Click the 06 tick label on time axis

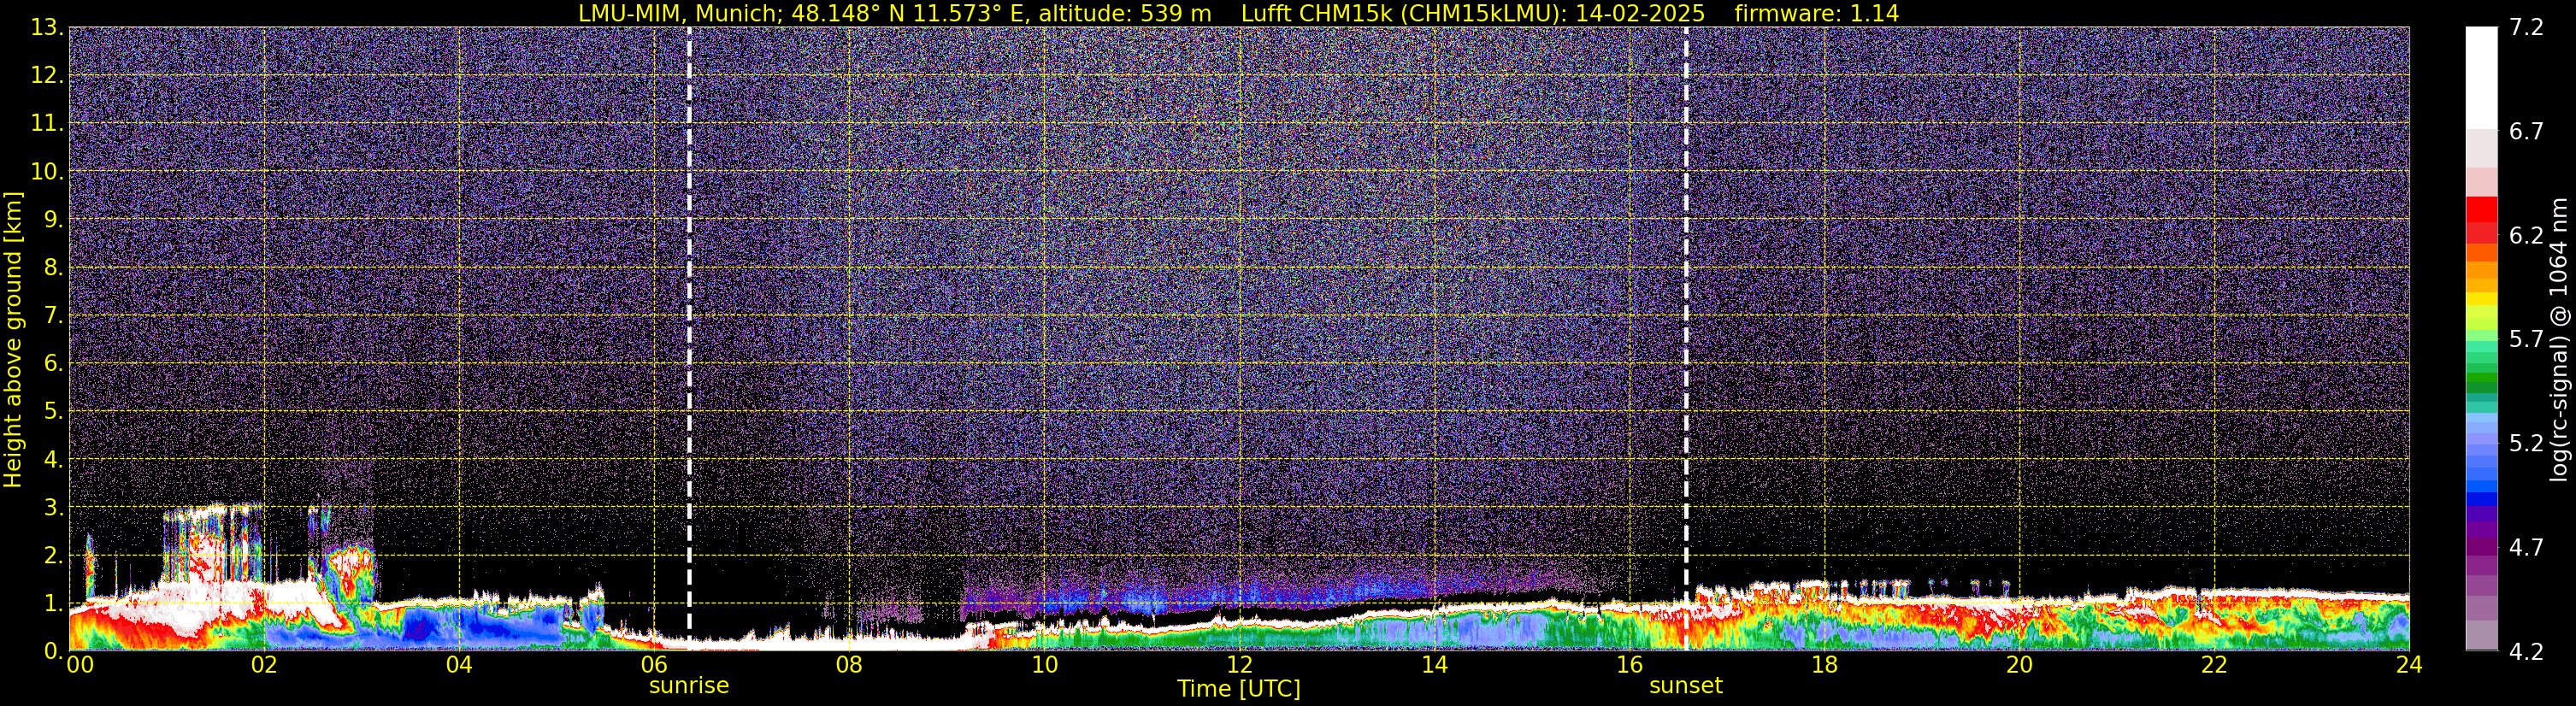tap(654, 665)
